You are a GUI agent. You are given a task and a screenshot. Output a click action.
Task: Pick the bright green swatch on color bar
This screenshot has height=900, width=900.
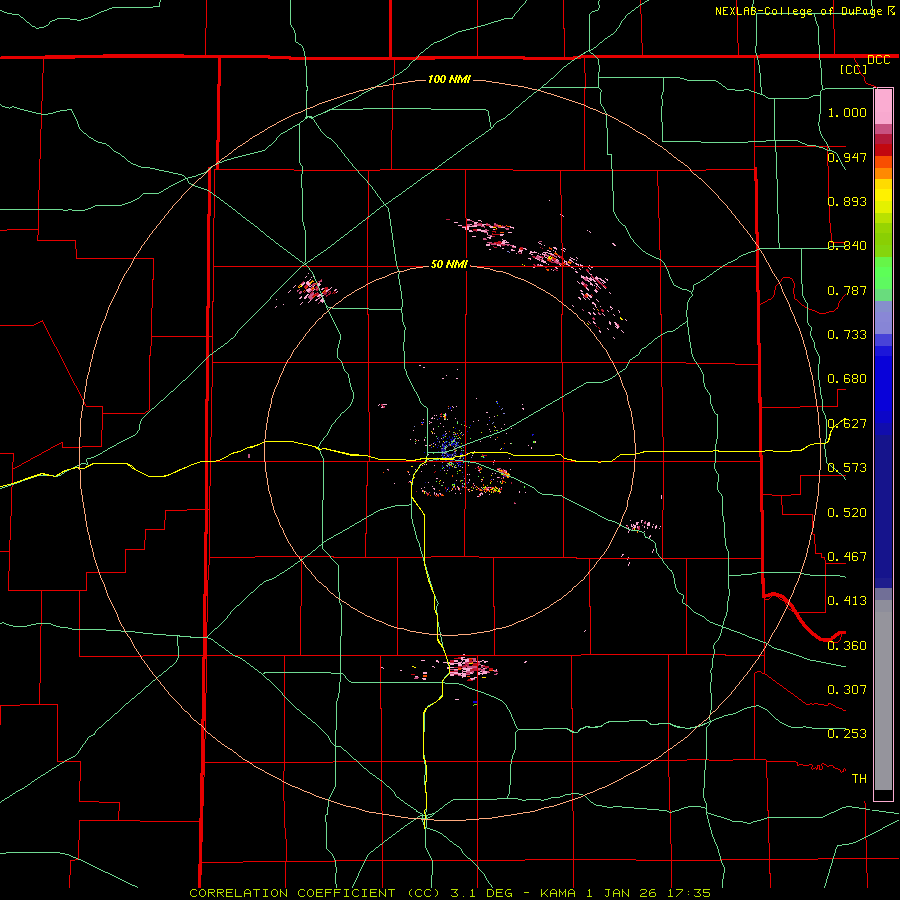(883, 273)
